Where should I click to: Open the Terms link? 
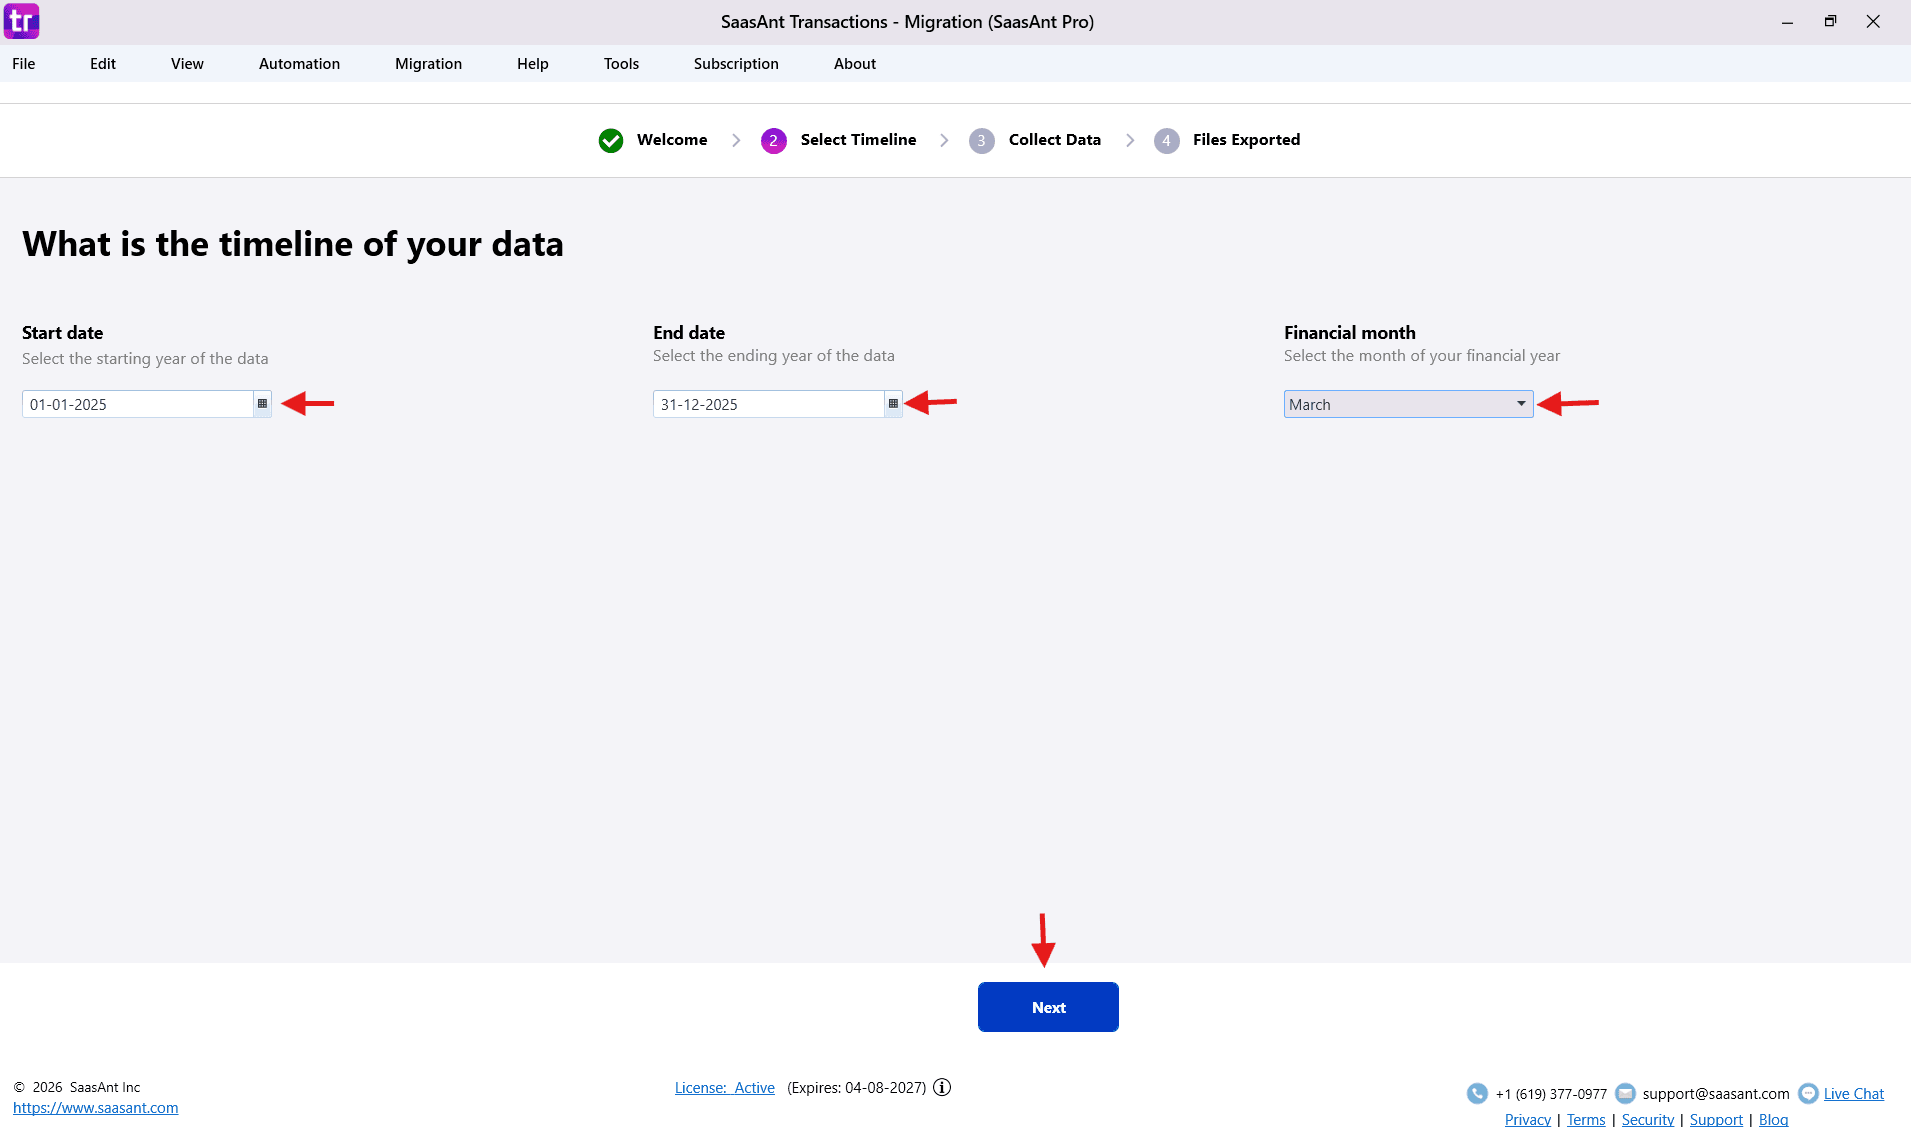(1586, 1119)
